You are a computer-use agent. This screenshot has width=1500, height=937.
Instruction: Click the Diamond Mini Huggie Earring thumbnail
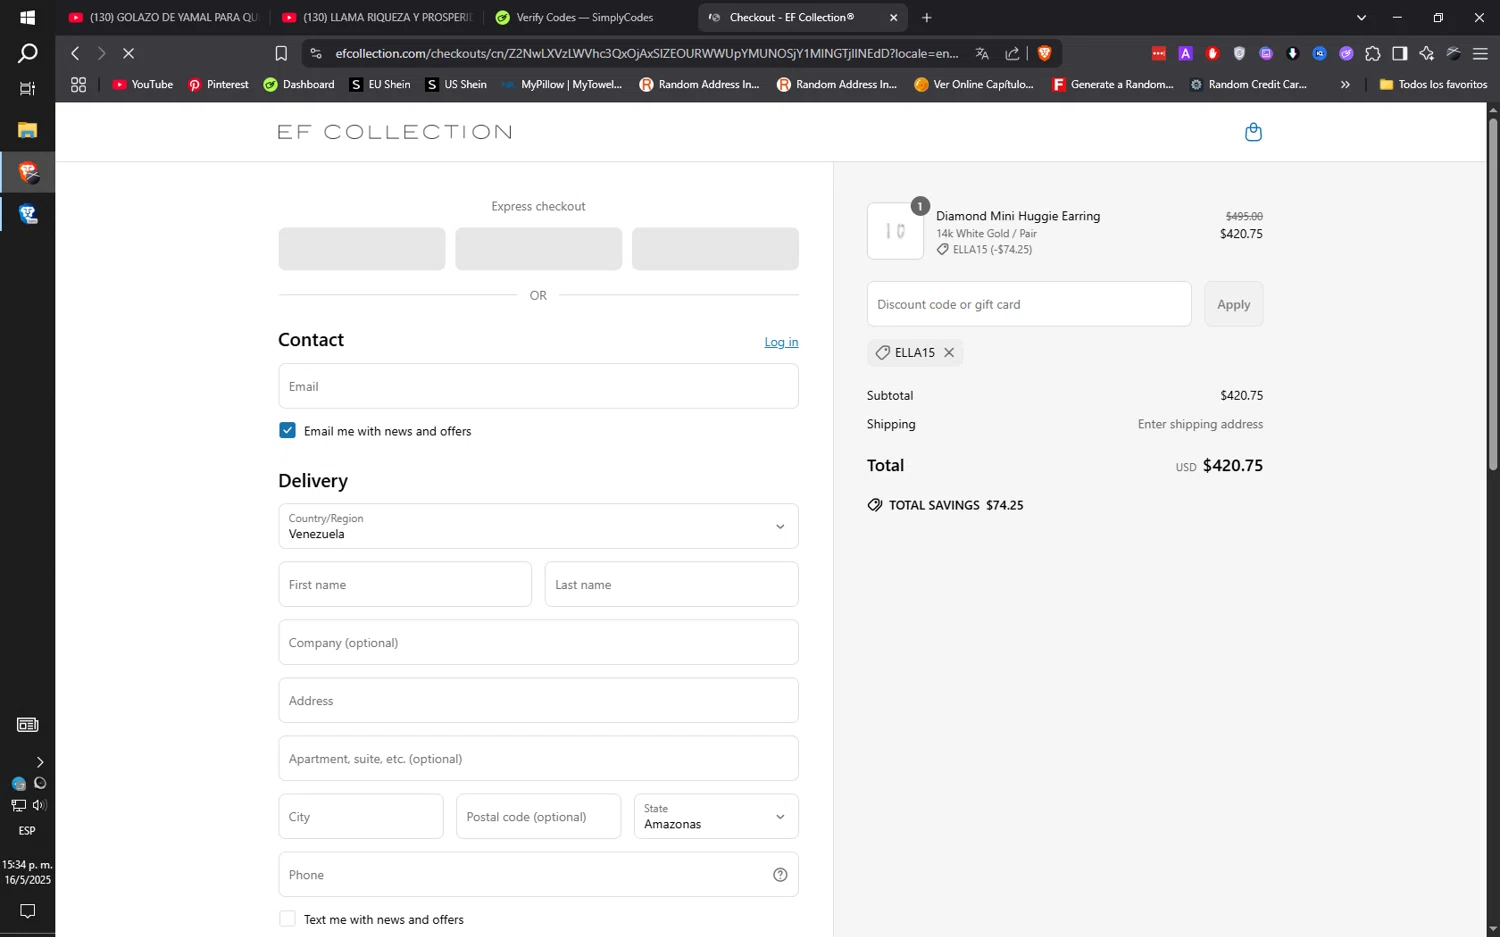[895, 231]
